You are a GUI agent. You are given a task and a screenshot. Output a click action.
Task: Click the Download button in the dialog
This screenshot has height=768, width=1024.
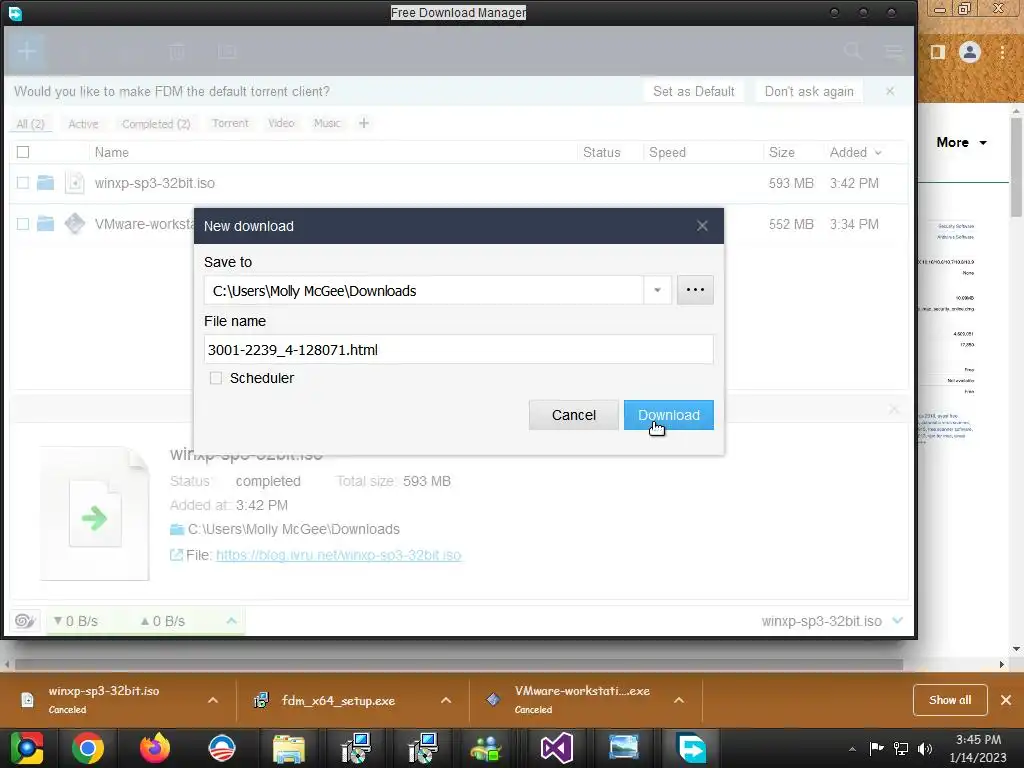[x=668, y=415]
